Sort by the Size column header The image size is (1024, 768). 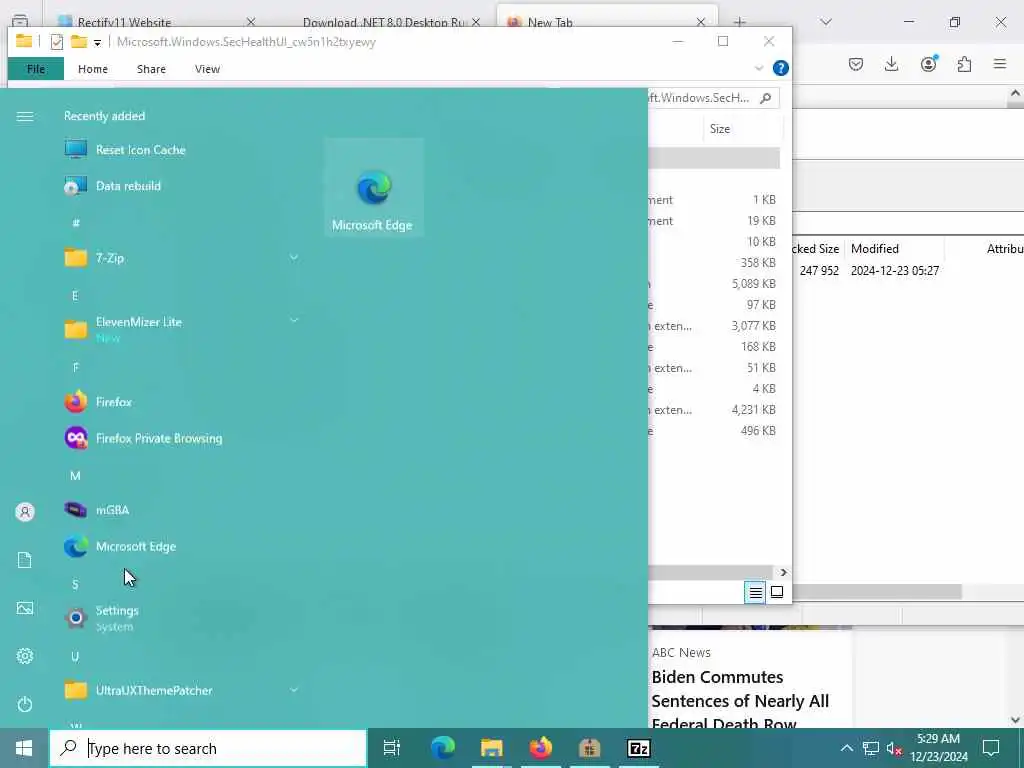[x=720, y=129]
